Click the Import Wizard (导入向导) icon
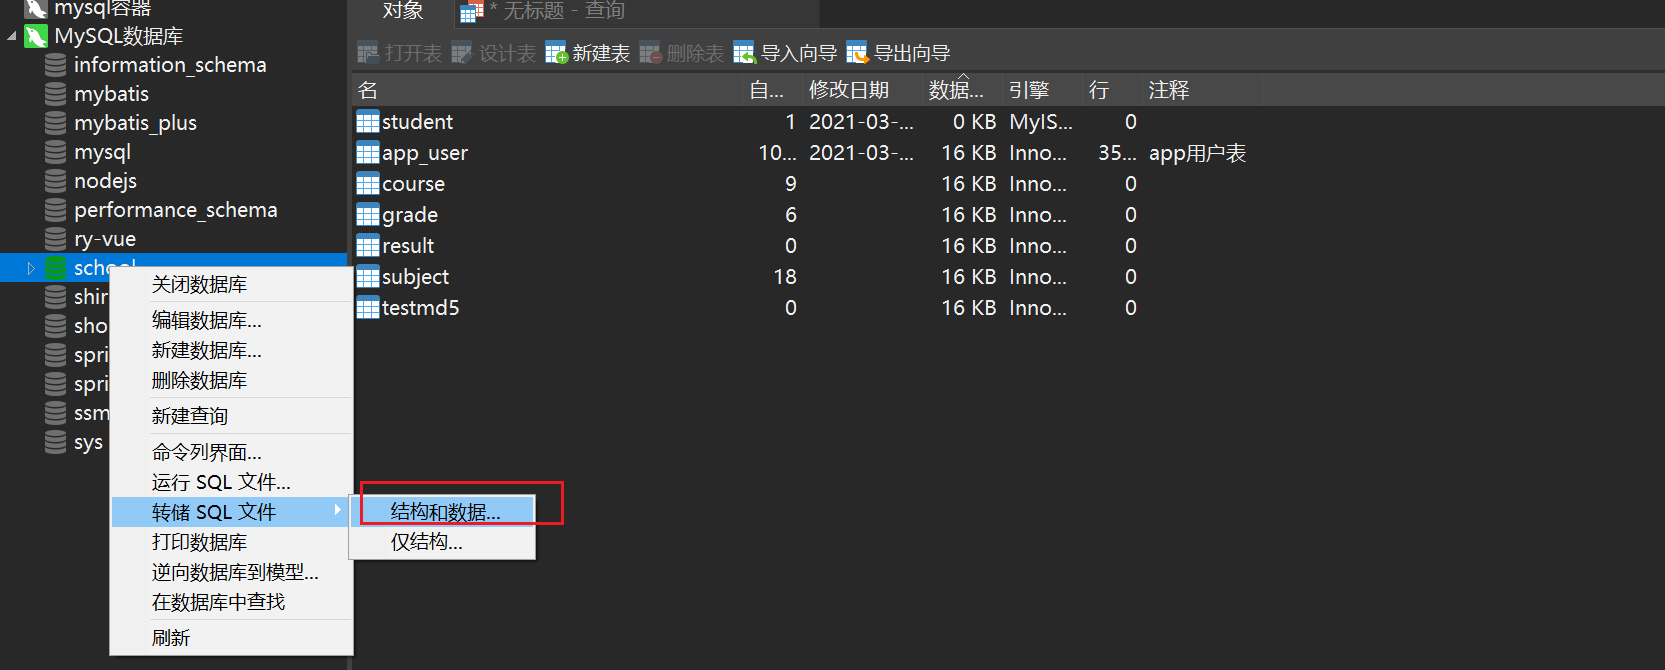 tap(744, 53)
